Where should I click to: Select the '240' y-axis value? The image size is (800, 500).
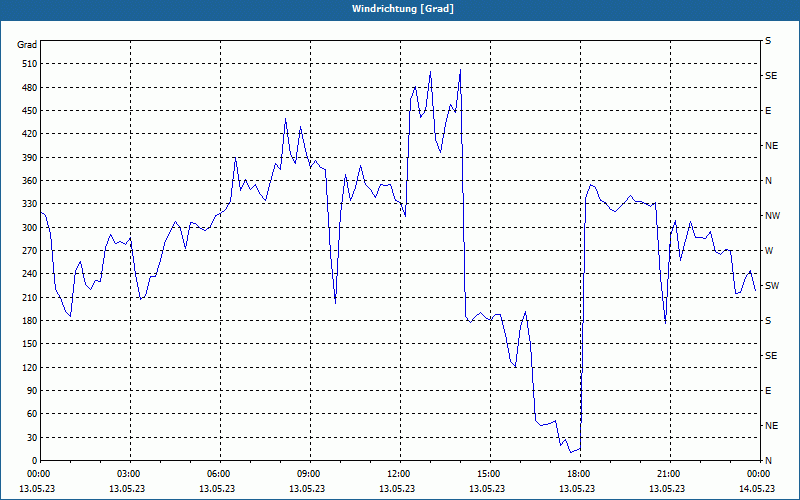tap(30, 274)
